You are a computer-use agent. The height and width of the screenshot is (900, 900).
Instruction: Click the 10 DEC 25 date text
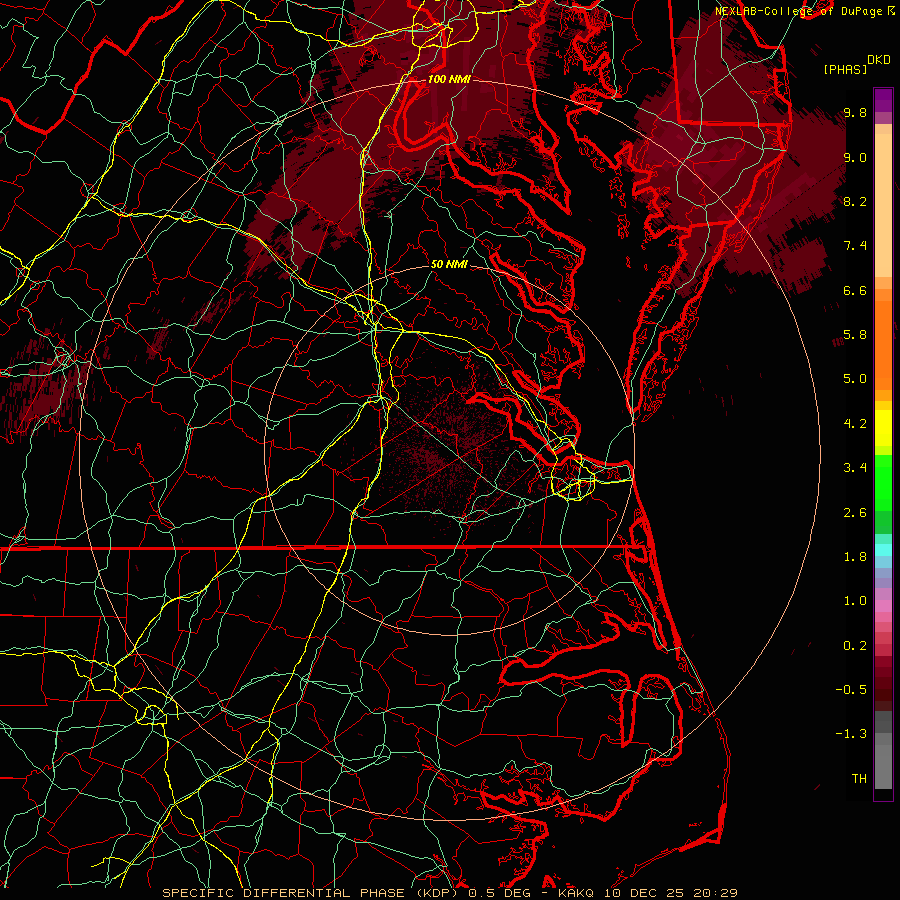(x=645, y=893)
